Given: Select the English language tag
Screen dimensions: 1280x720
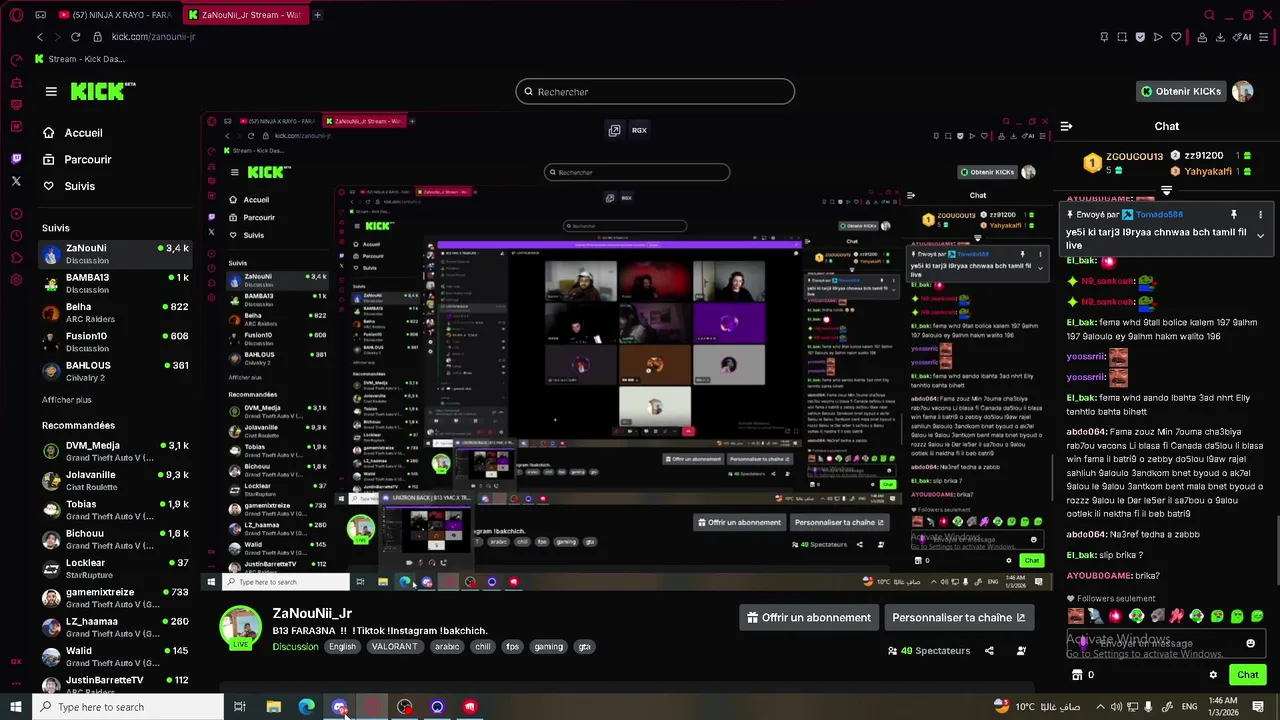Looking at the screenshot, I should [342, 647].
